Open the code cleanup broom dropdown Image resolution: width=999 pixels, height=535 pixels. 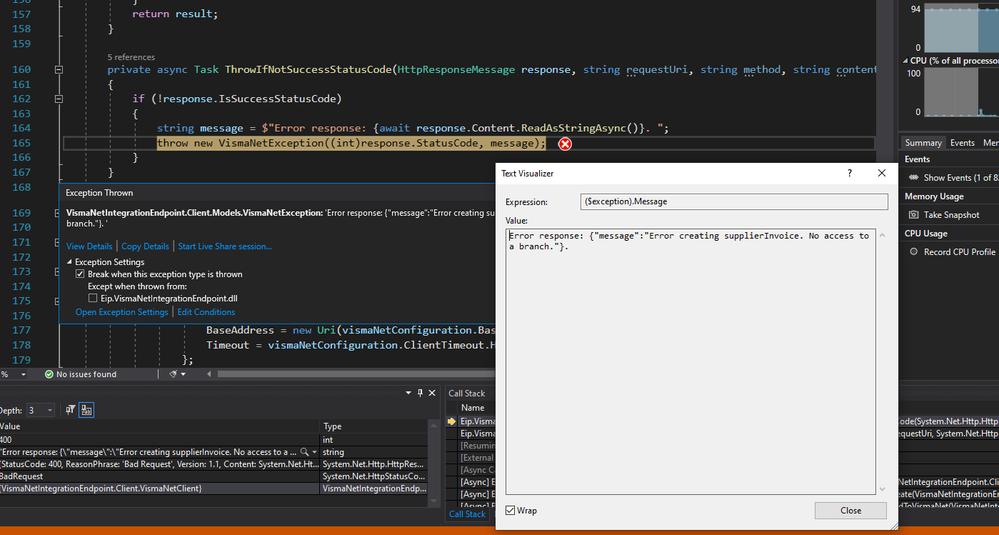point(183,374)
